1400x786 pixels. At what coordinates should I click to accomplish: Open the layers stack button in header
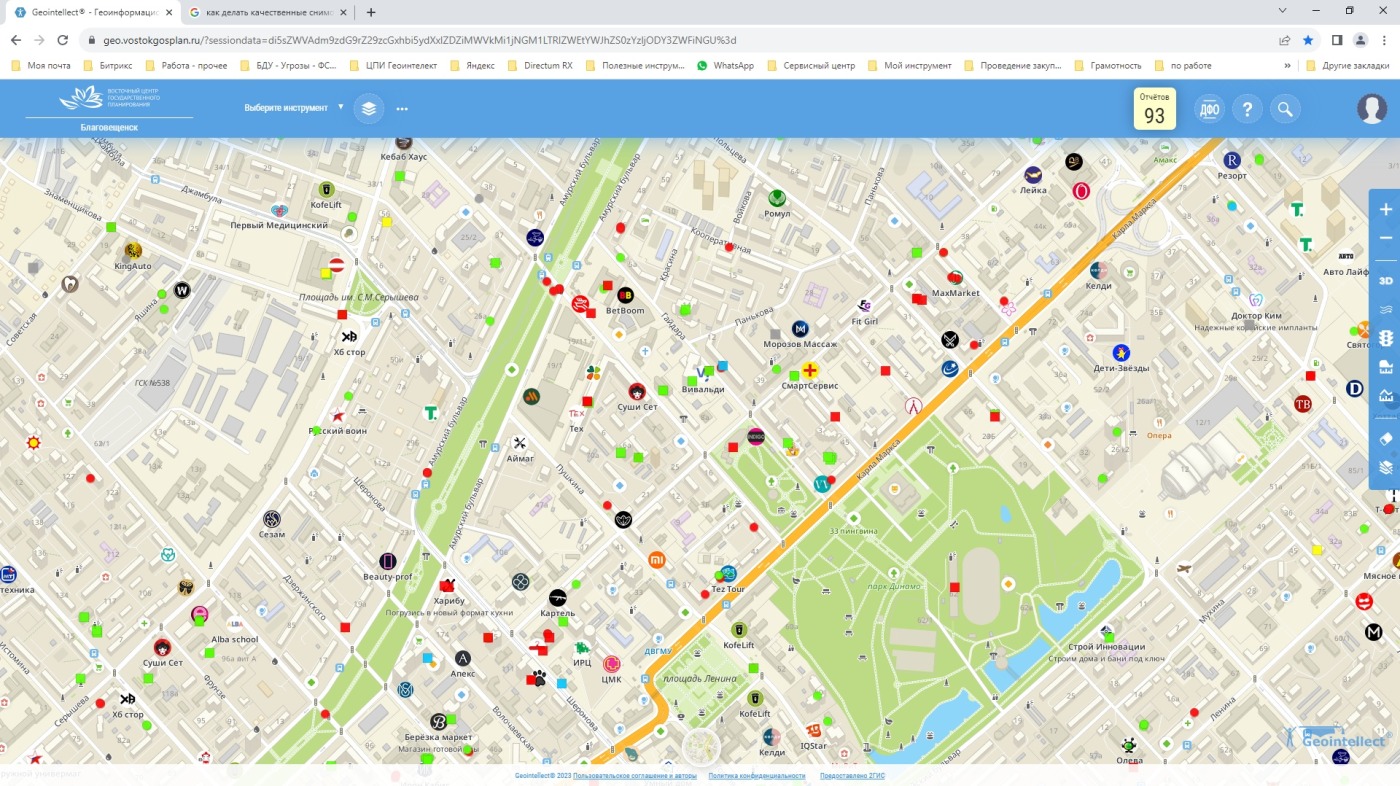[x=369, y=108]
